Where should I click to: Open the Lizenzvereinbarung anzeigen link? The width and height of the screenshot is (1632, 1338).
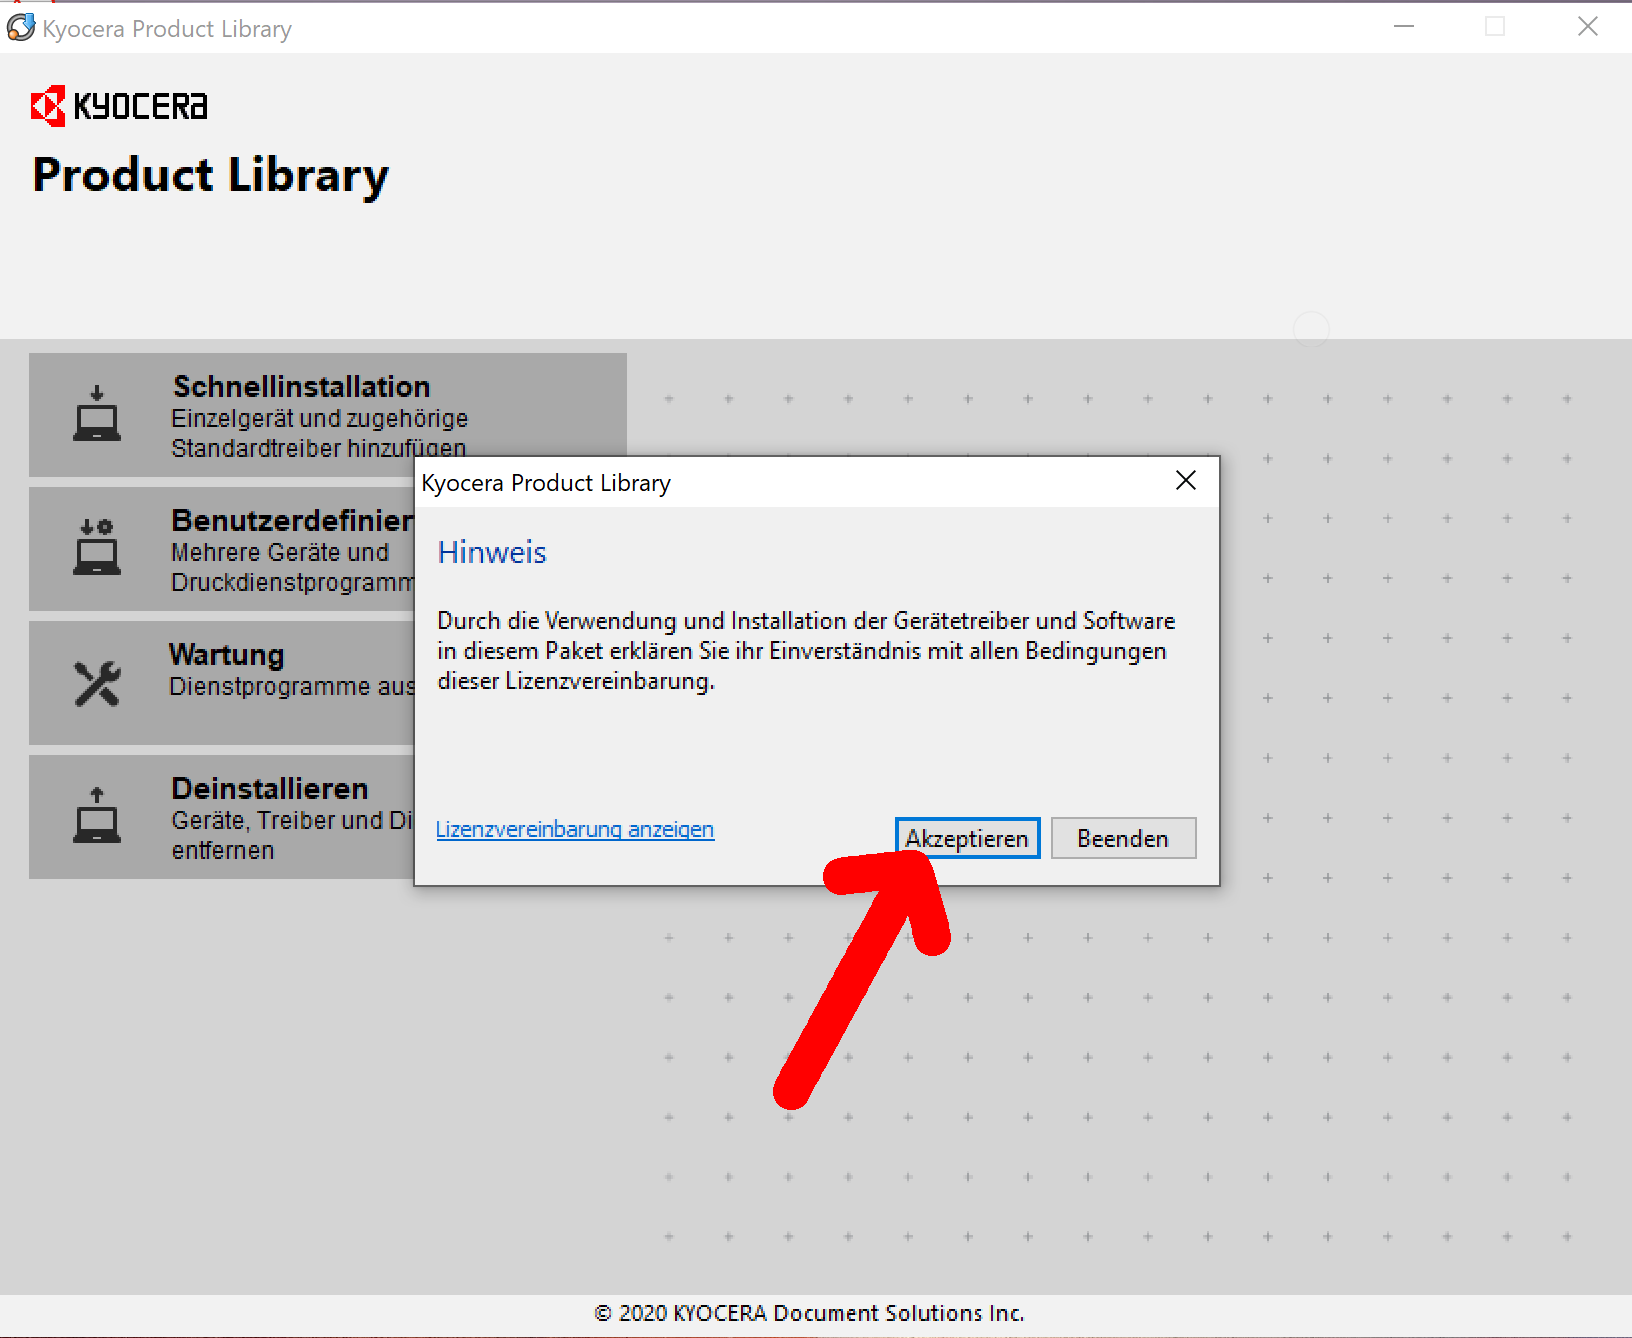(x=575, y=830)
